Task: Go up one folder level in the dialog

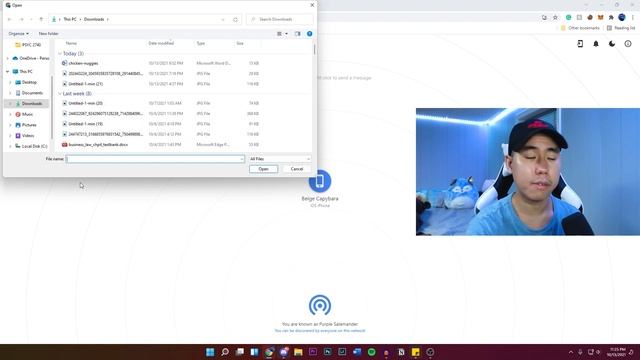Action: (x=41, y=19)
